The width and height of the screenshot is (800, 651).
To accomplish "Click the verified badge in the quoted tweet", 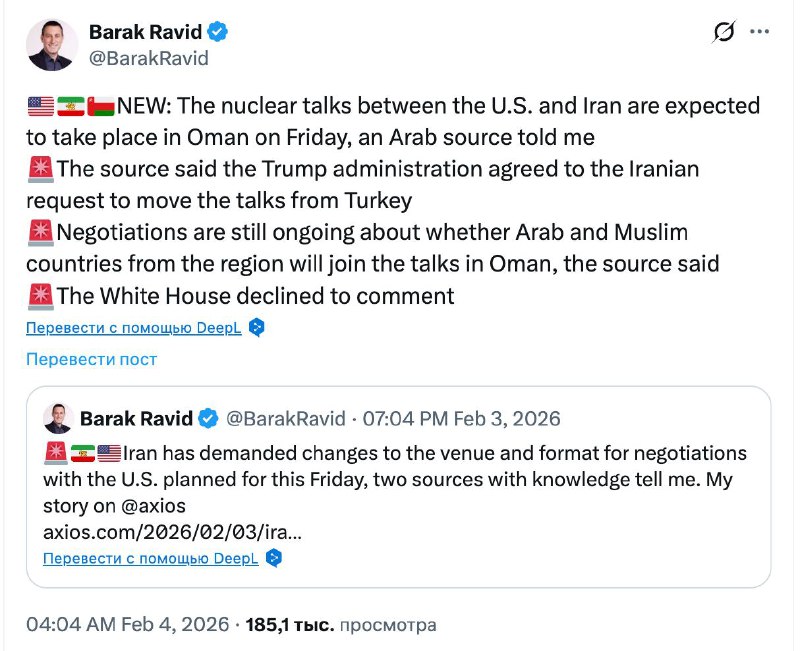I will (209, 418).
